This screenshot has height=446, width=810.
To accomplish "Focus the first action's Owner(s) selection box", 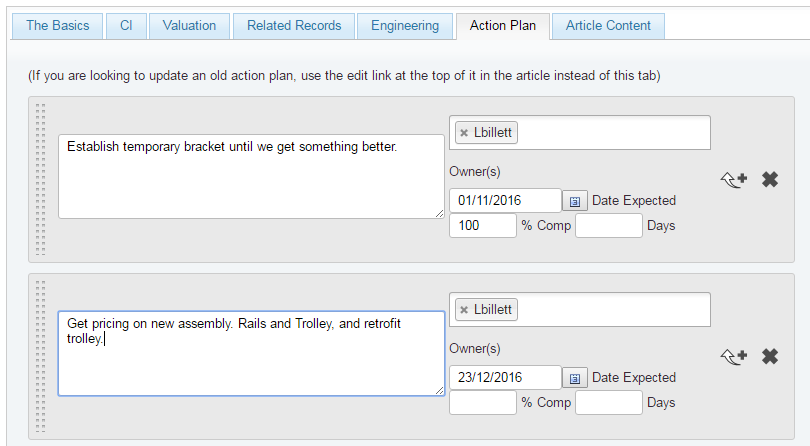I will (x=580, y=133).
